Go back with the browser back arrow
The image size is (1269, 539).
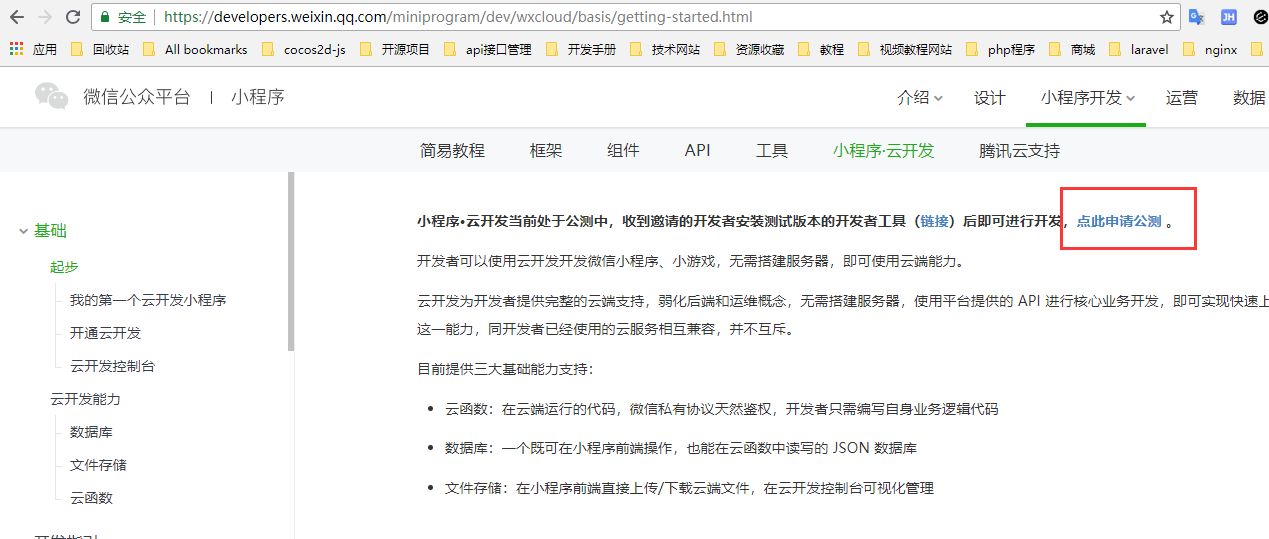coord(17,17)
